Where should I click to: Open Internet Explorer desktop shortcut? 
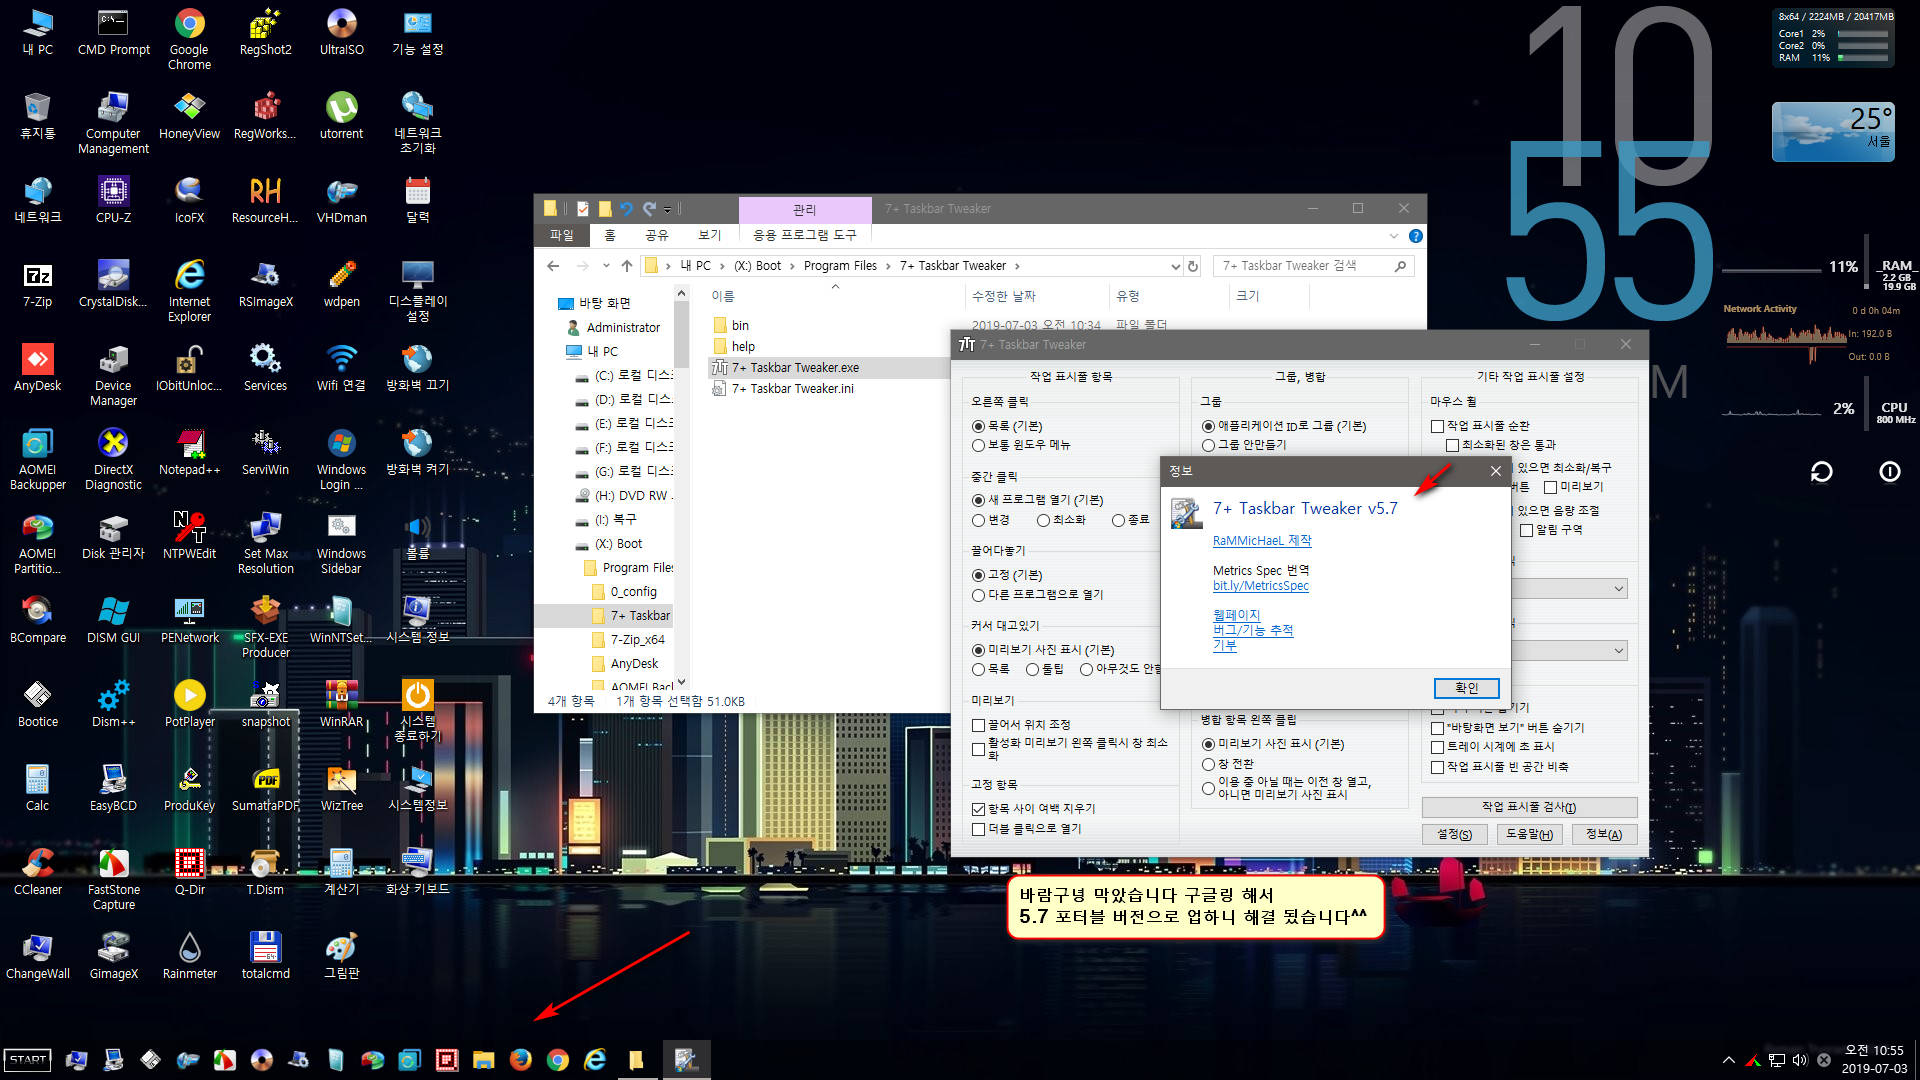(x=189, y=292)
